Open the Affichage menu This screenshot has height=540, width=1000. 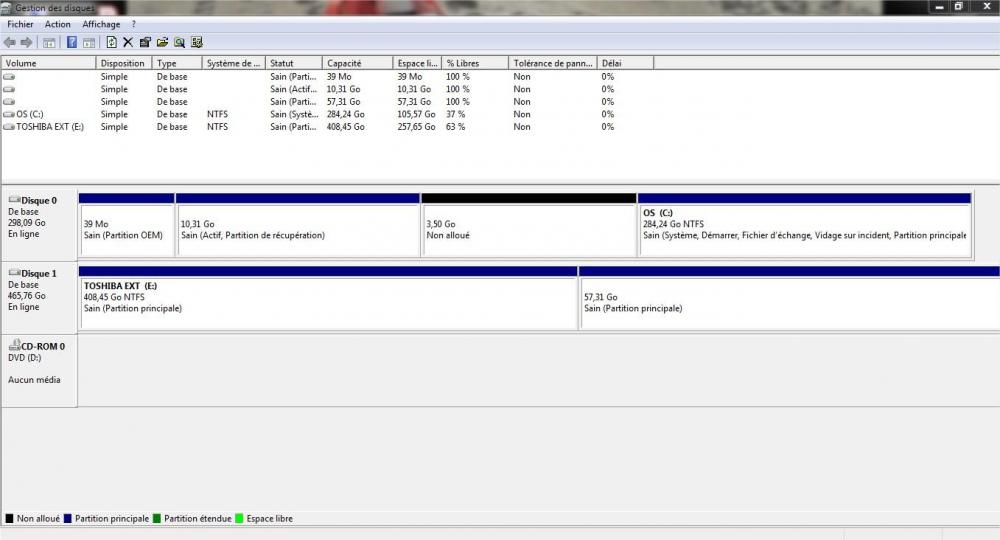(101, 24)
